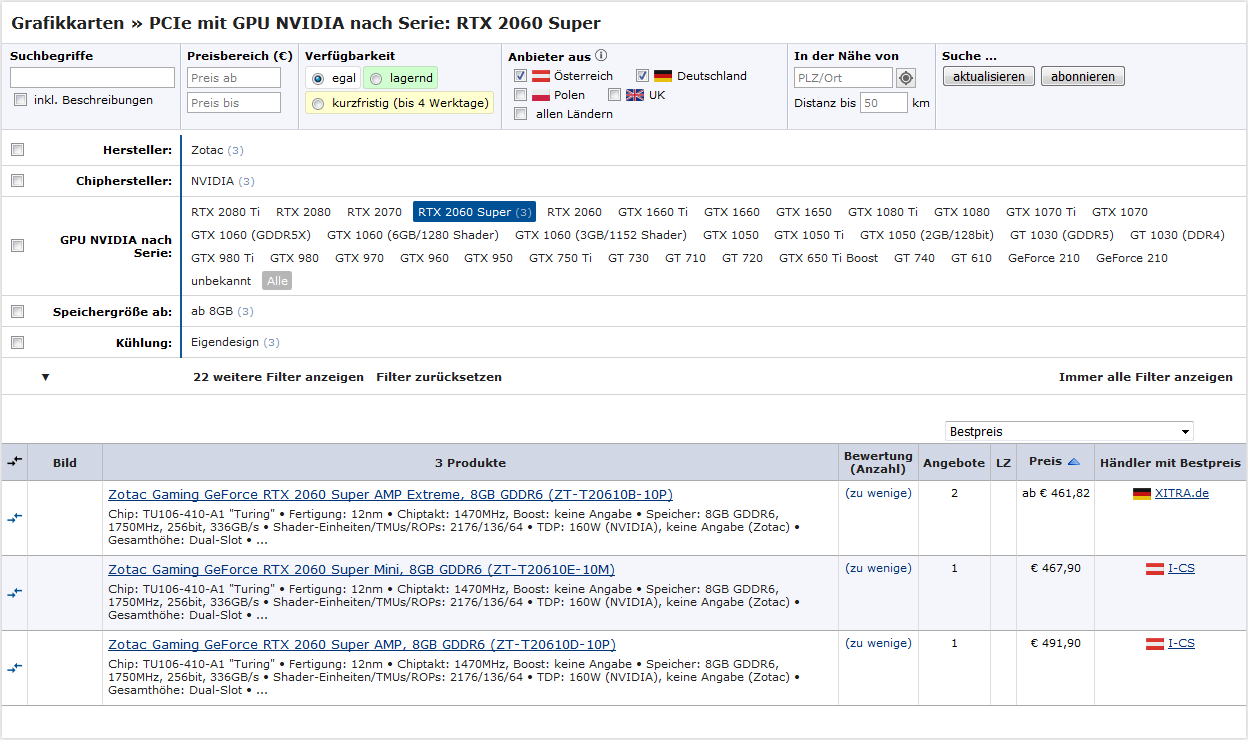This screenshot has height=740, width=1248.
Task: Uncheck the Deutschland checkbox
Action: pos(642,76)
